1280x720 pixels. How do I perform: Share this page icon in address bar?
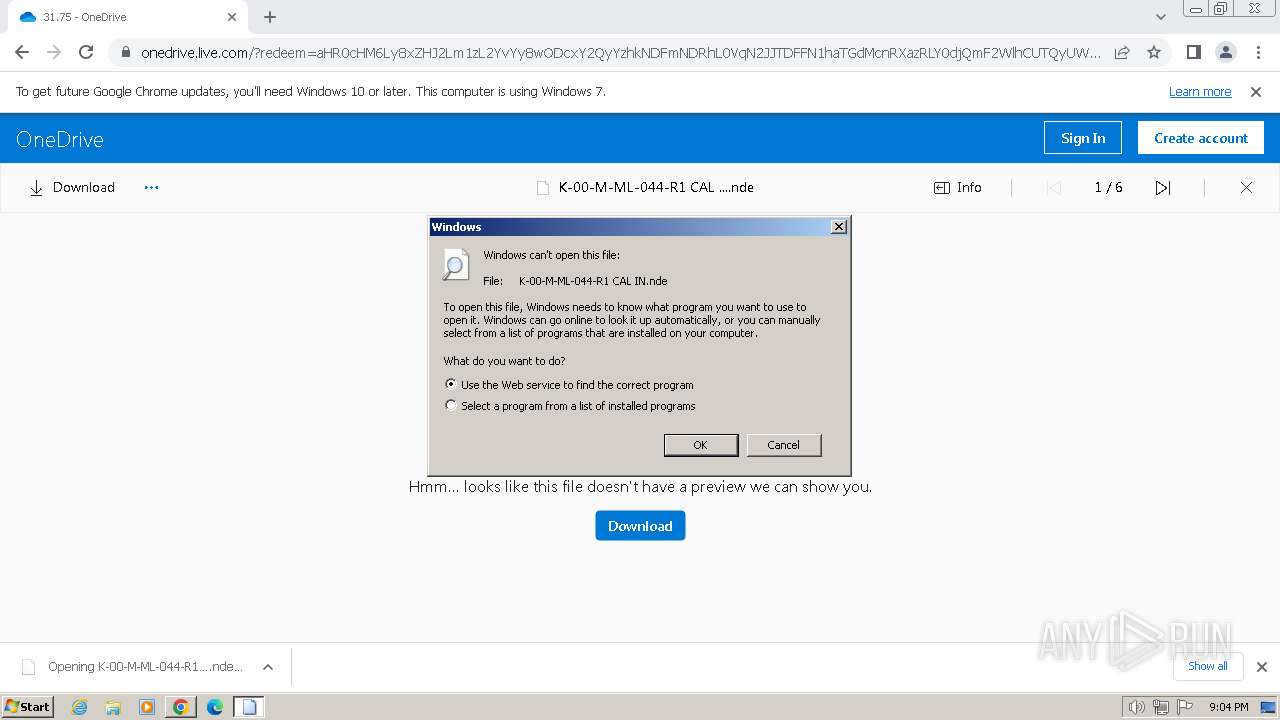pos(1122,52)
